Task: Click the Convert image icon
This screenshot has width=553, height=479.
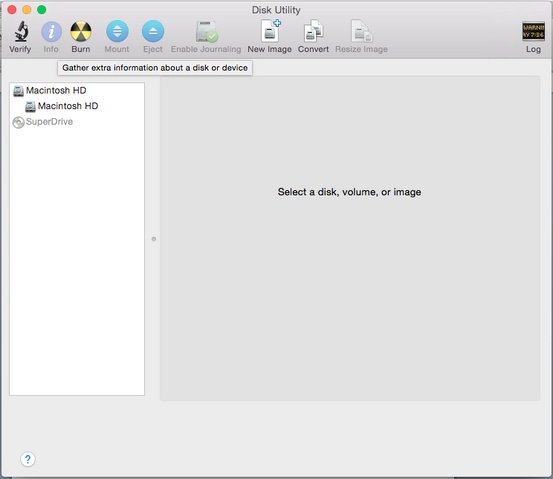Action: (314, 31)
